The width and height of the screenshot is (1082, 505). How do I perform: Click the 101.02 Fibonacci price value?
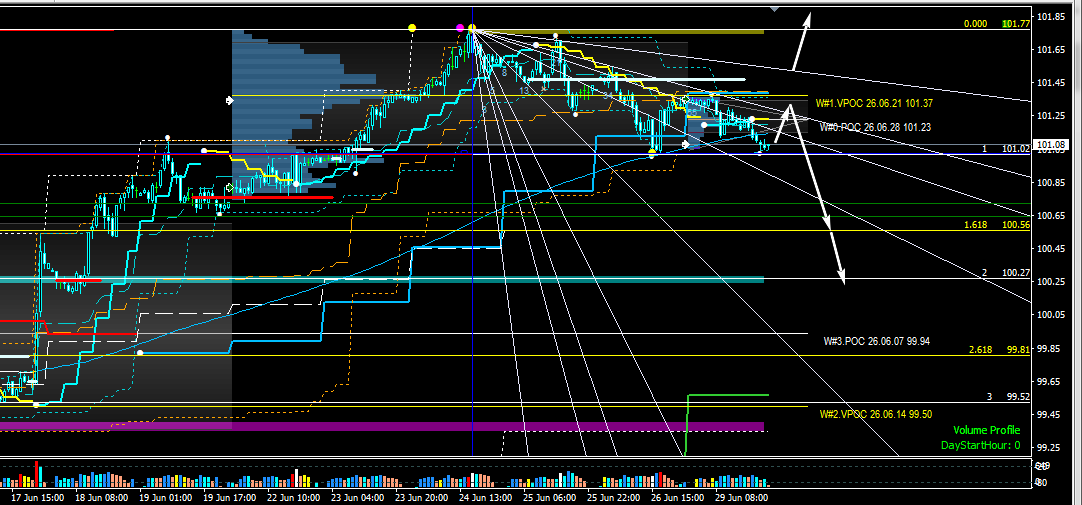pyautogui.click(x=1016, y=148)
